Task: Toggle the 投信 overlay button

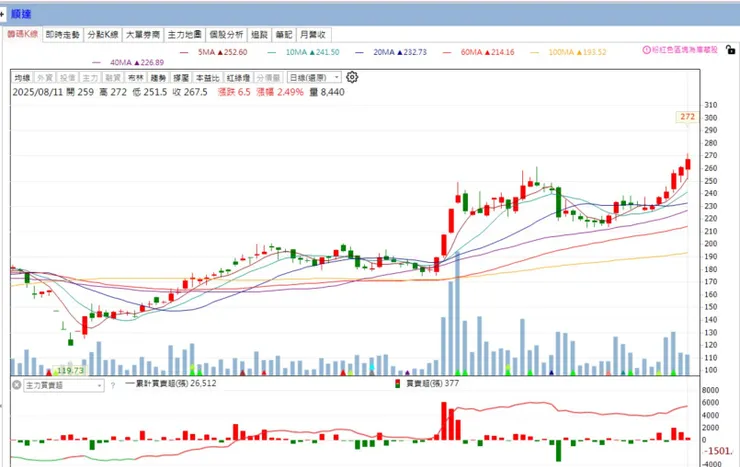Action: 67,77
